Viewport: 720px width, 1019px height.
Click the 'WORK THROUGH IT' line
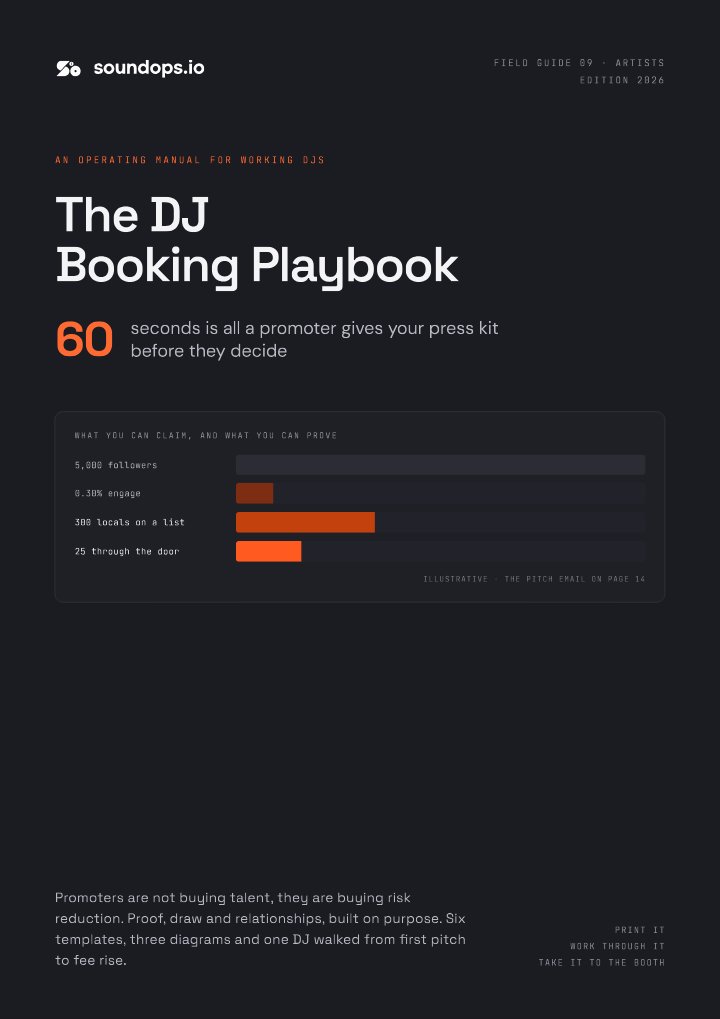(x=618, y=946)
